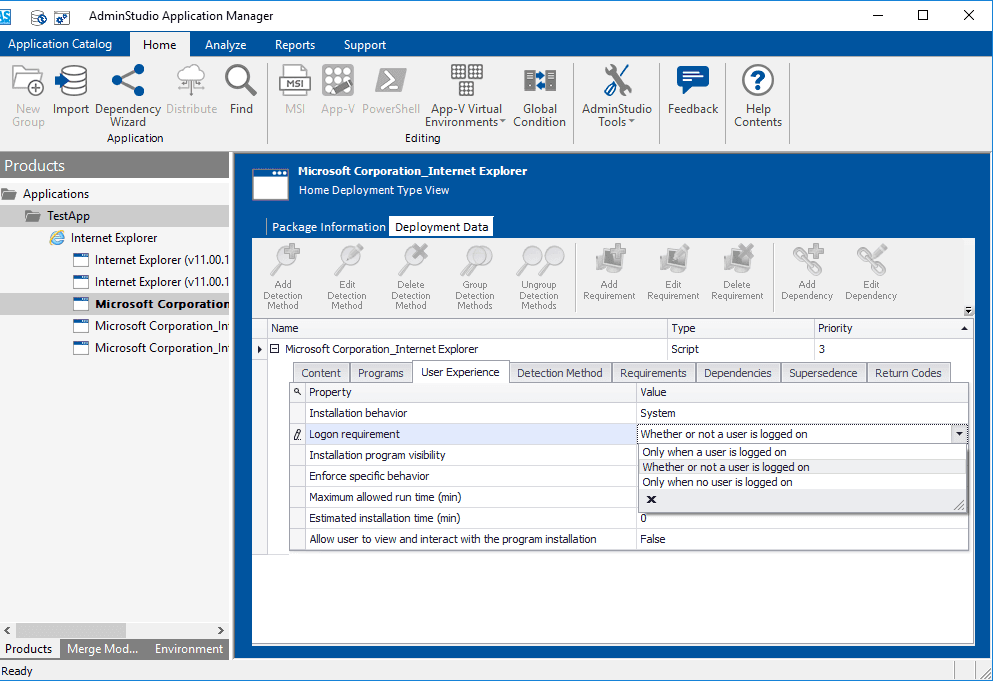Viewport: 993px width, 681px height.
Task: Select the Applications tree node
Action: coord(56,194)
